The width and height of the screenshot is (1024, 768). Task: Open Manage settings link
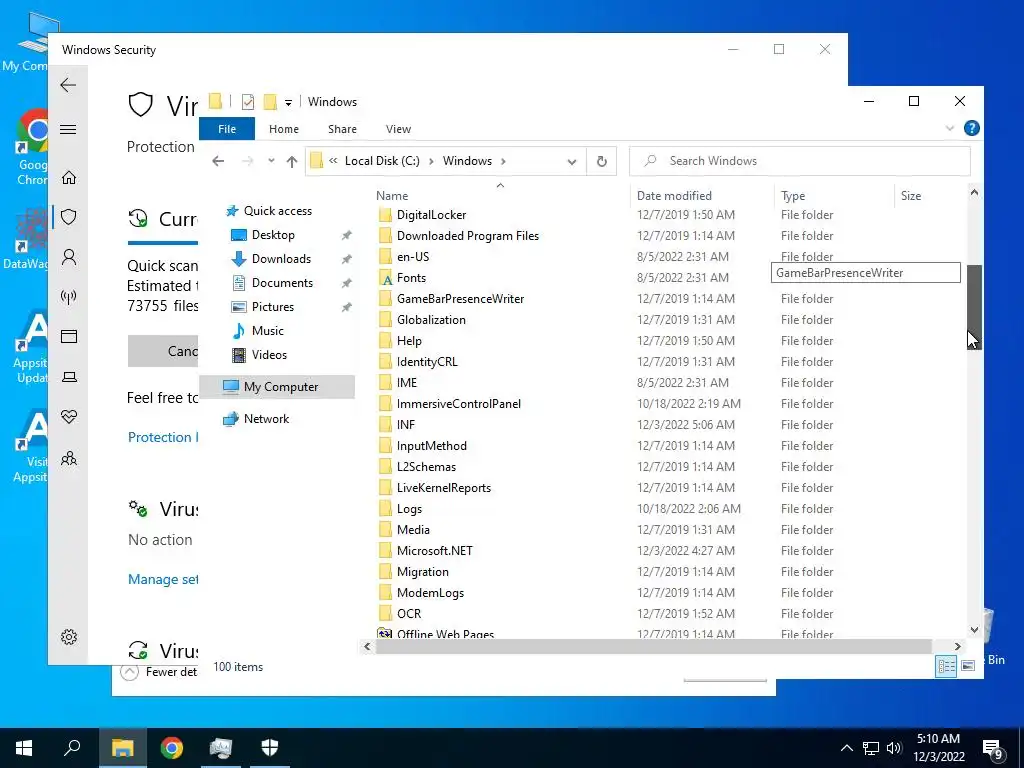point(163,579)
